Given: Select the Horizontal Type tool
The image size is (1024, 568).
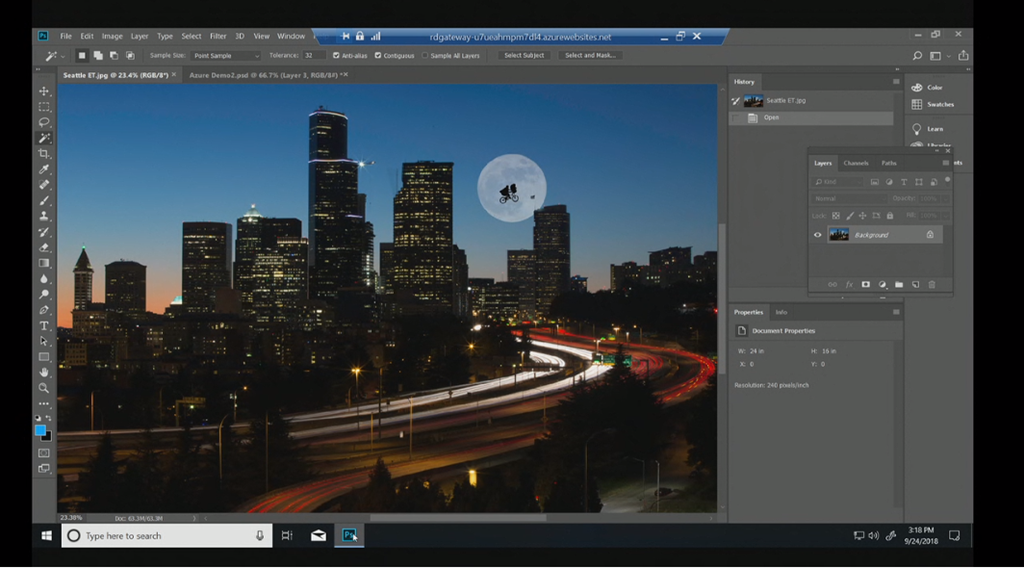Looking at the screenshot, I should (44, 326).
